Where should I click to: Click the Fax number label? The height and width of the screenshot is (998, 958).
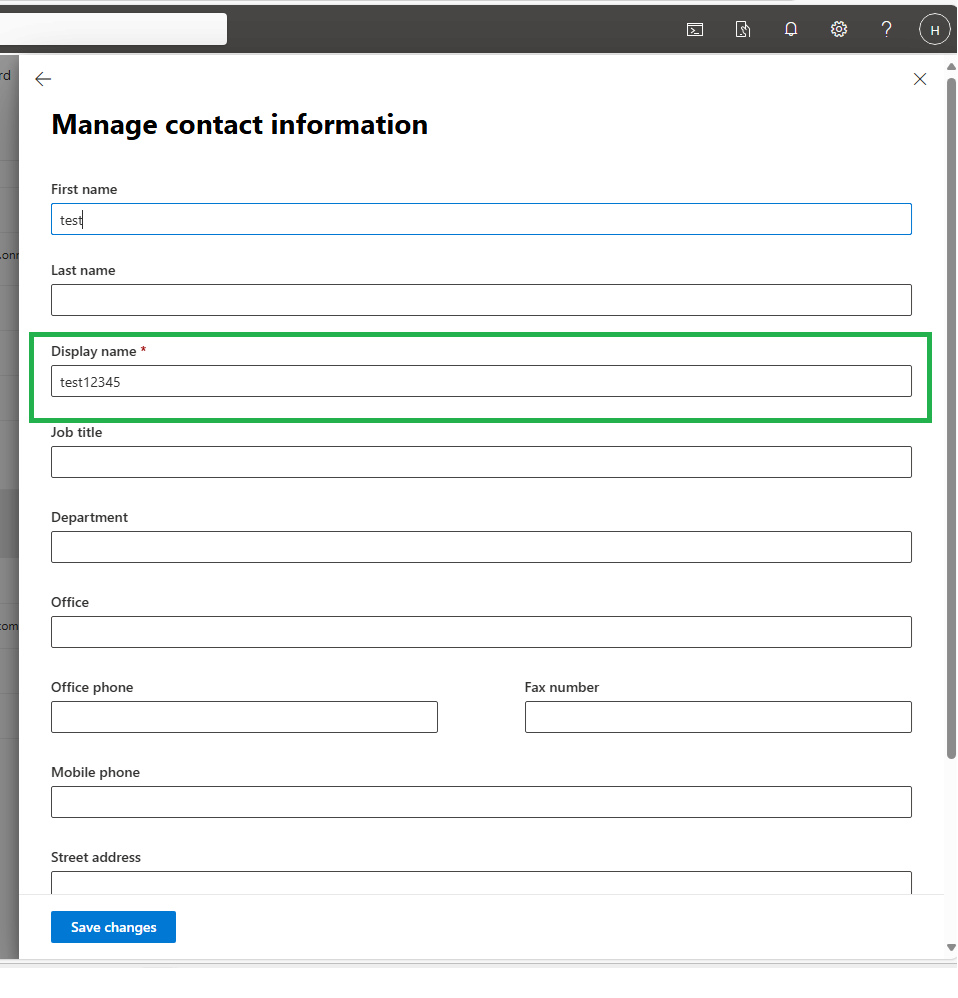[561, 687]
